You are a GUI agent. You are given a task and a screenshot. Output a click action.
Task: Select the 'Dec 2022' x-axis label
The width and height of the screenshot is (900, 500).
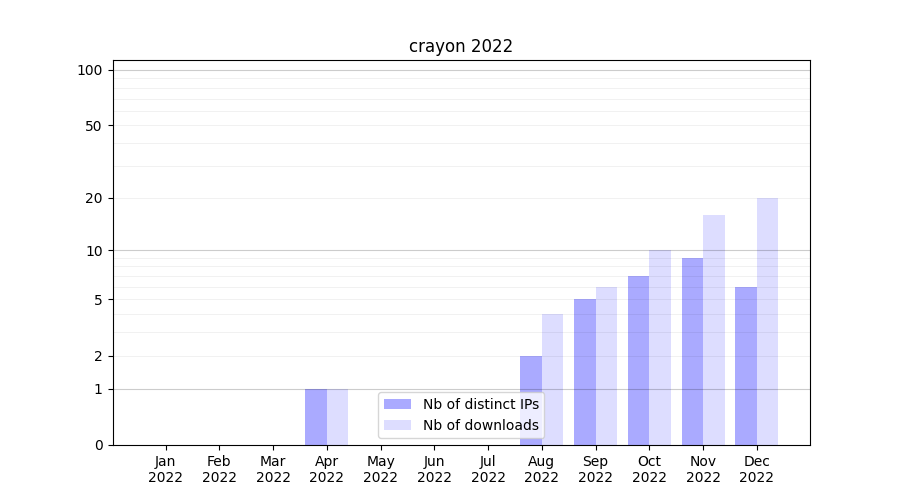757,469
